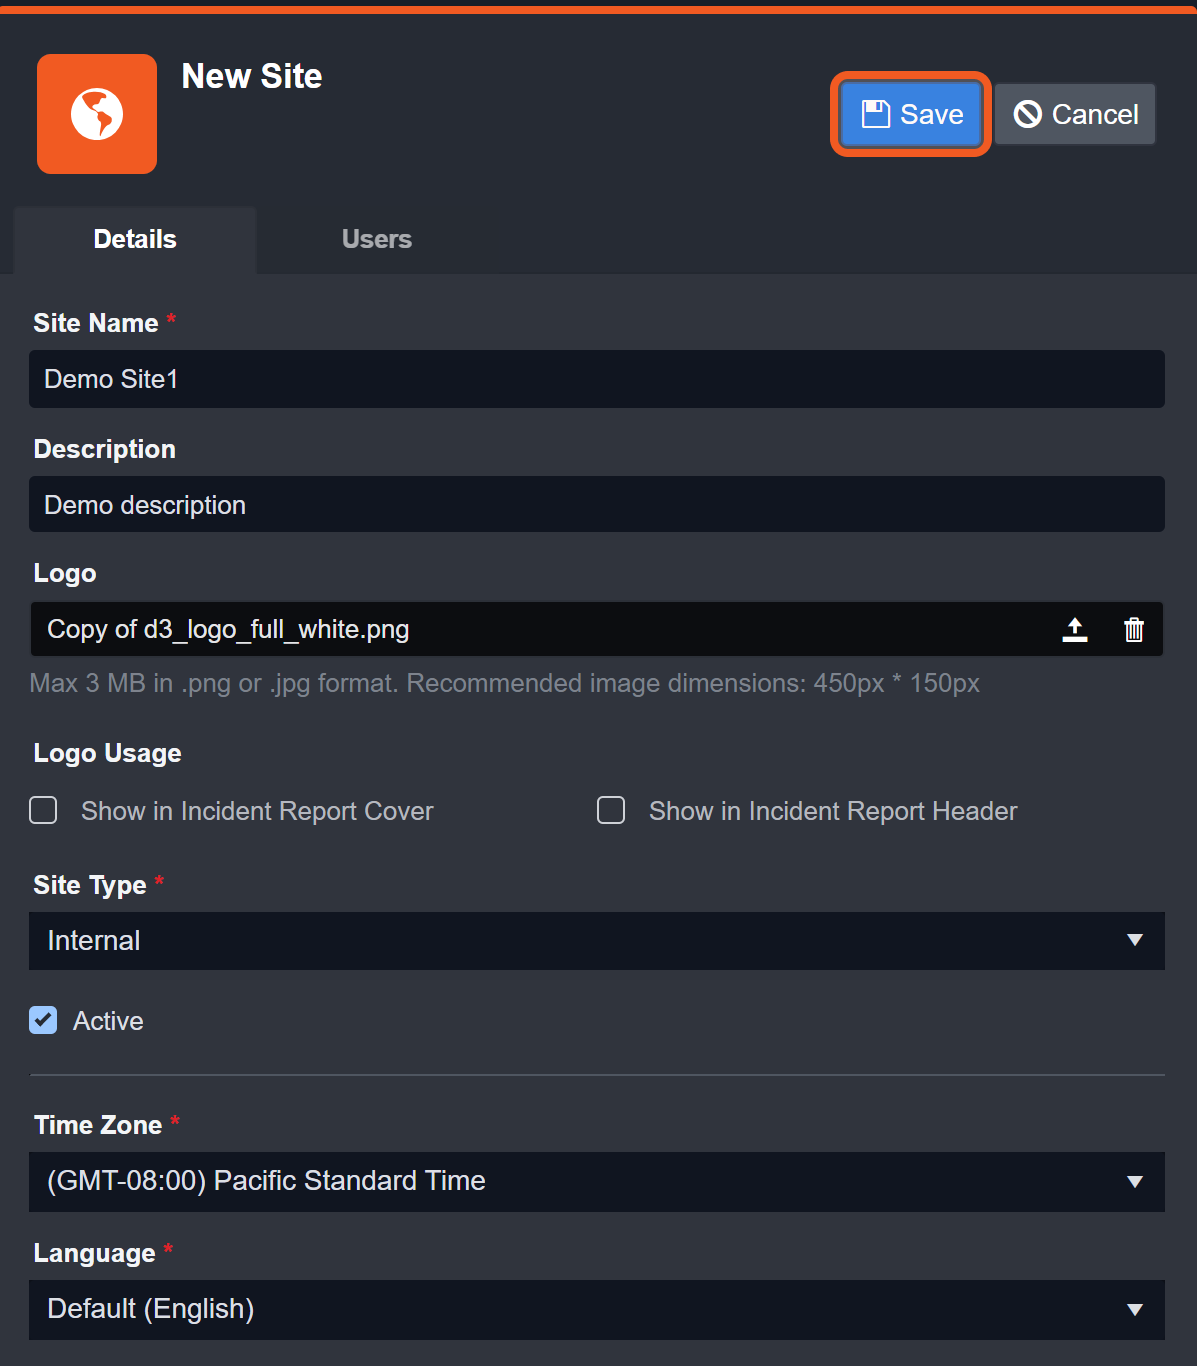Click the circle-slash icon in Cancel
Screen dimensions: 1197x1366
[1028, 114]
